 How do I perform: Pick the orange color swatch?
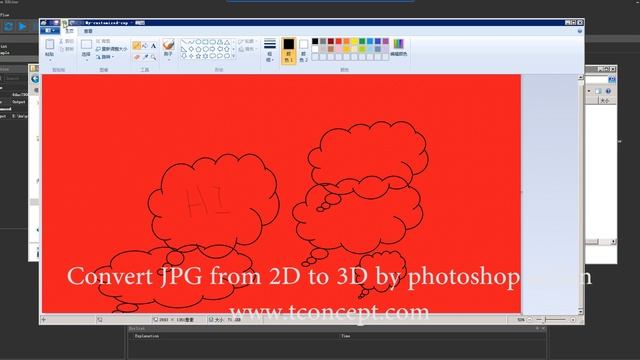[x=347, y=41]
